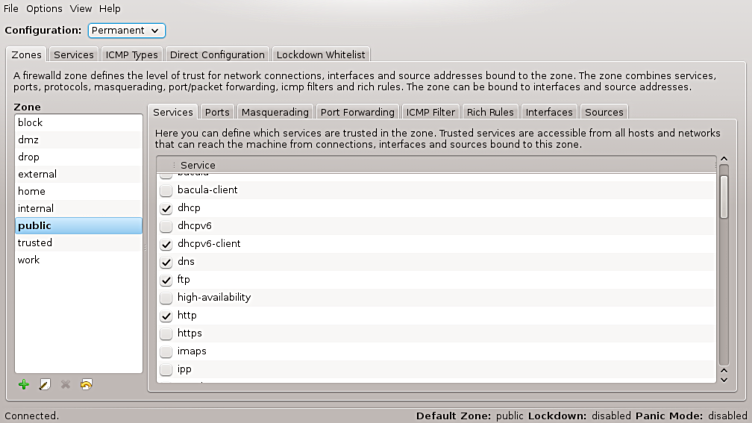This screenshot has height=423, width=752.
Task: Open the Configuration dropdown set to Permanent
Action: coord(127,31)
